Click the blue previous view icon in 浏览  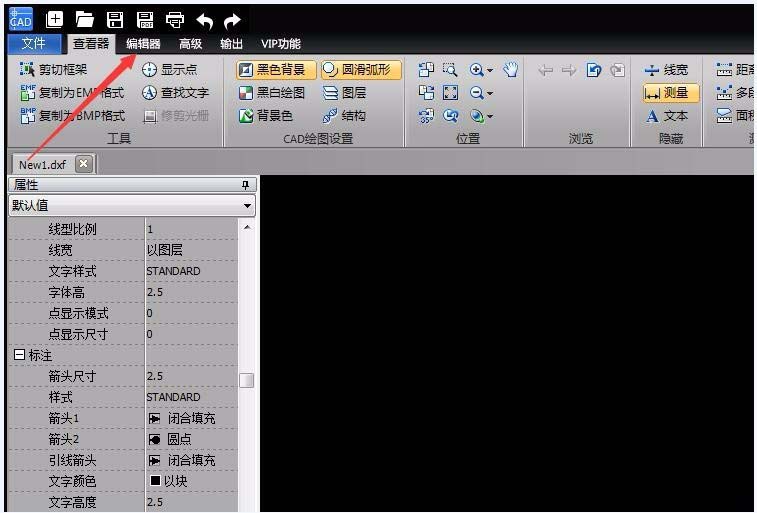tap(593, 70)
